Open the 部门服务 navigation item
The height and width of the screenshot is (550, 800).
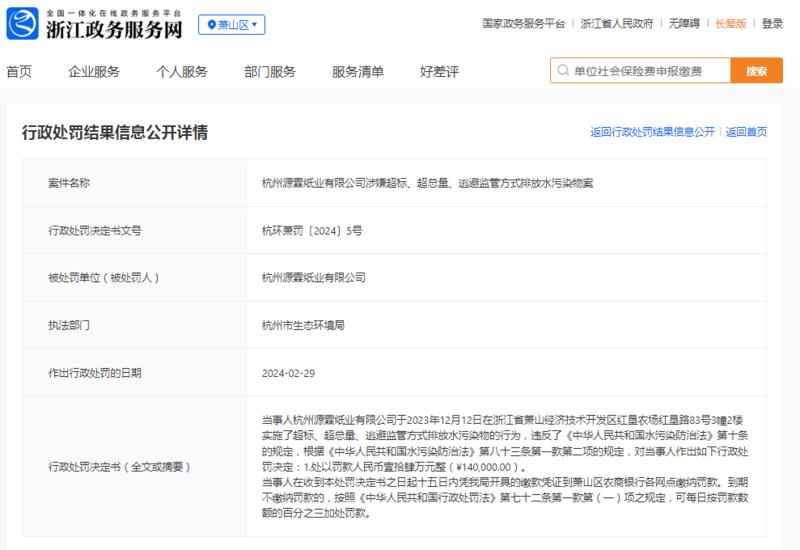270,72
